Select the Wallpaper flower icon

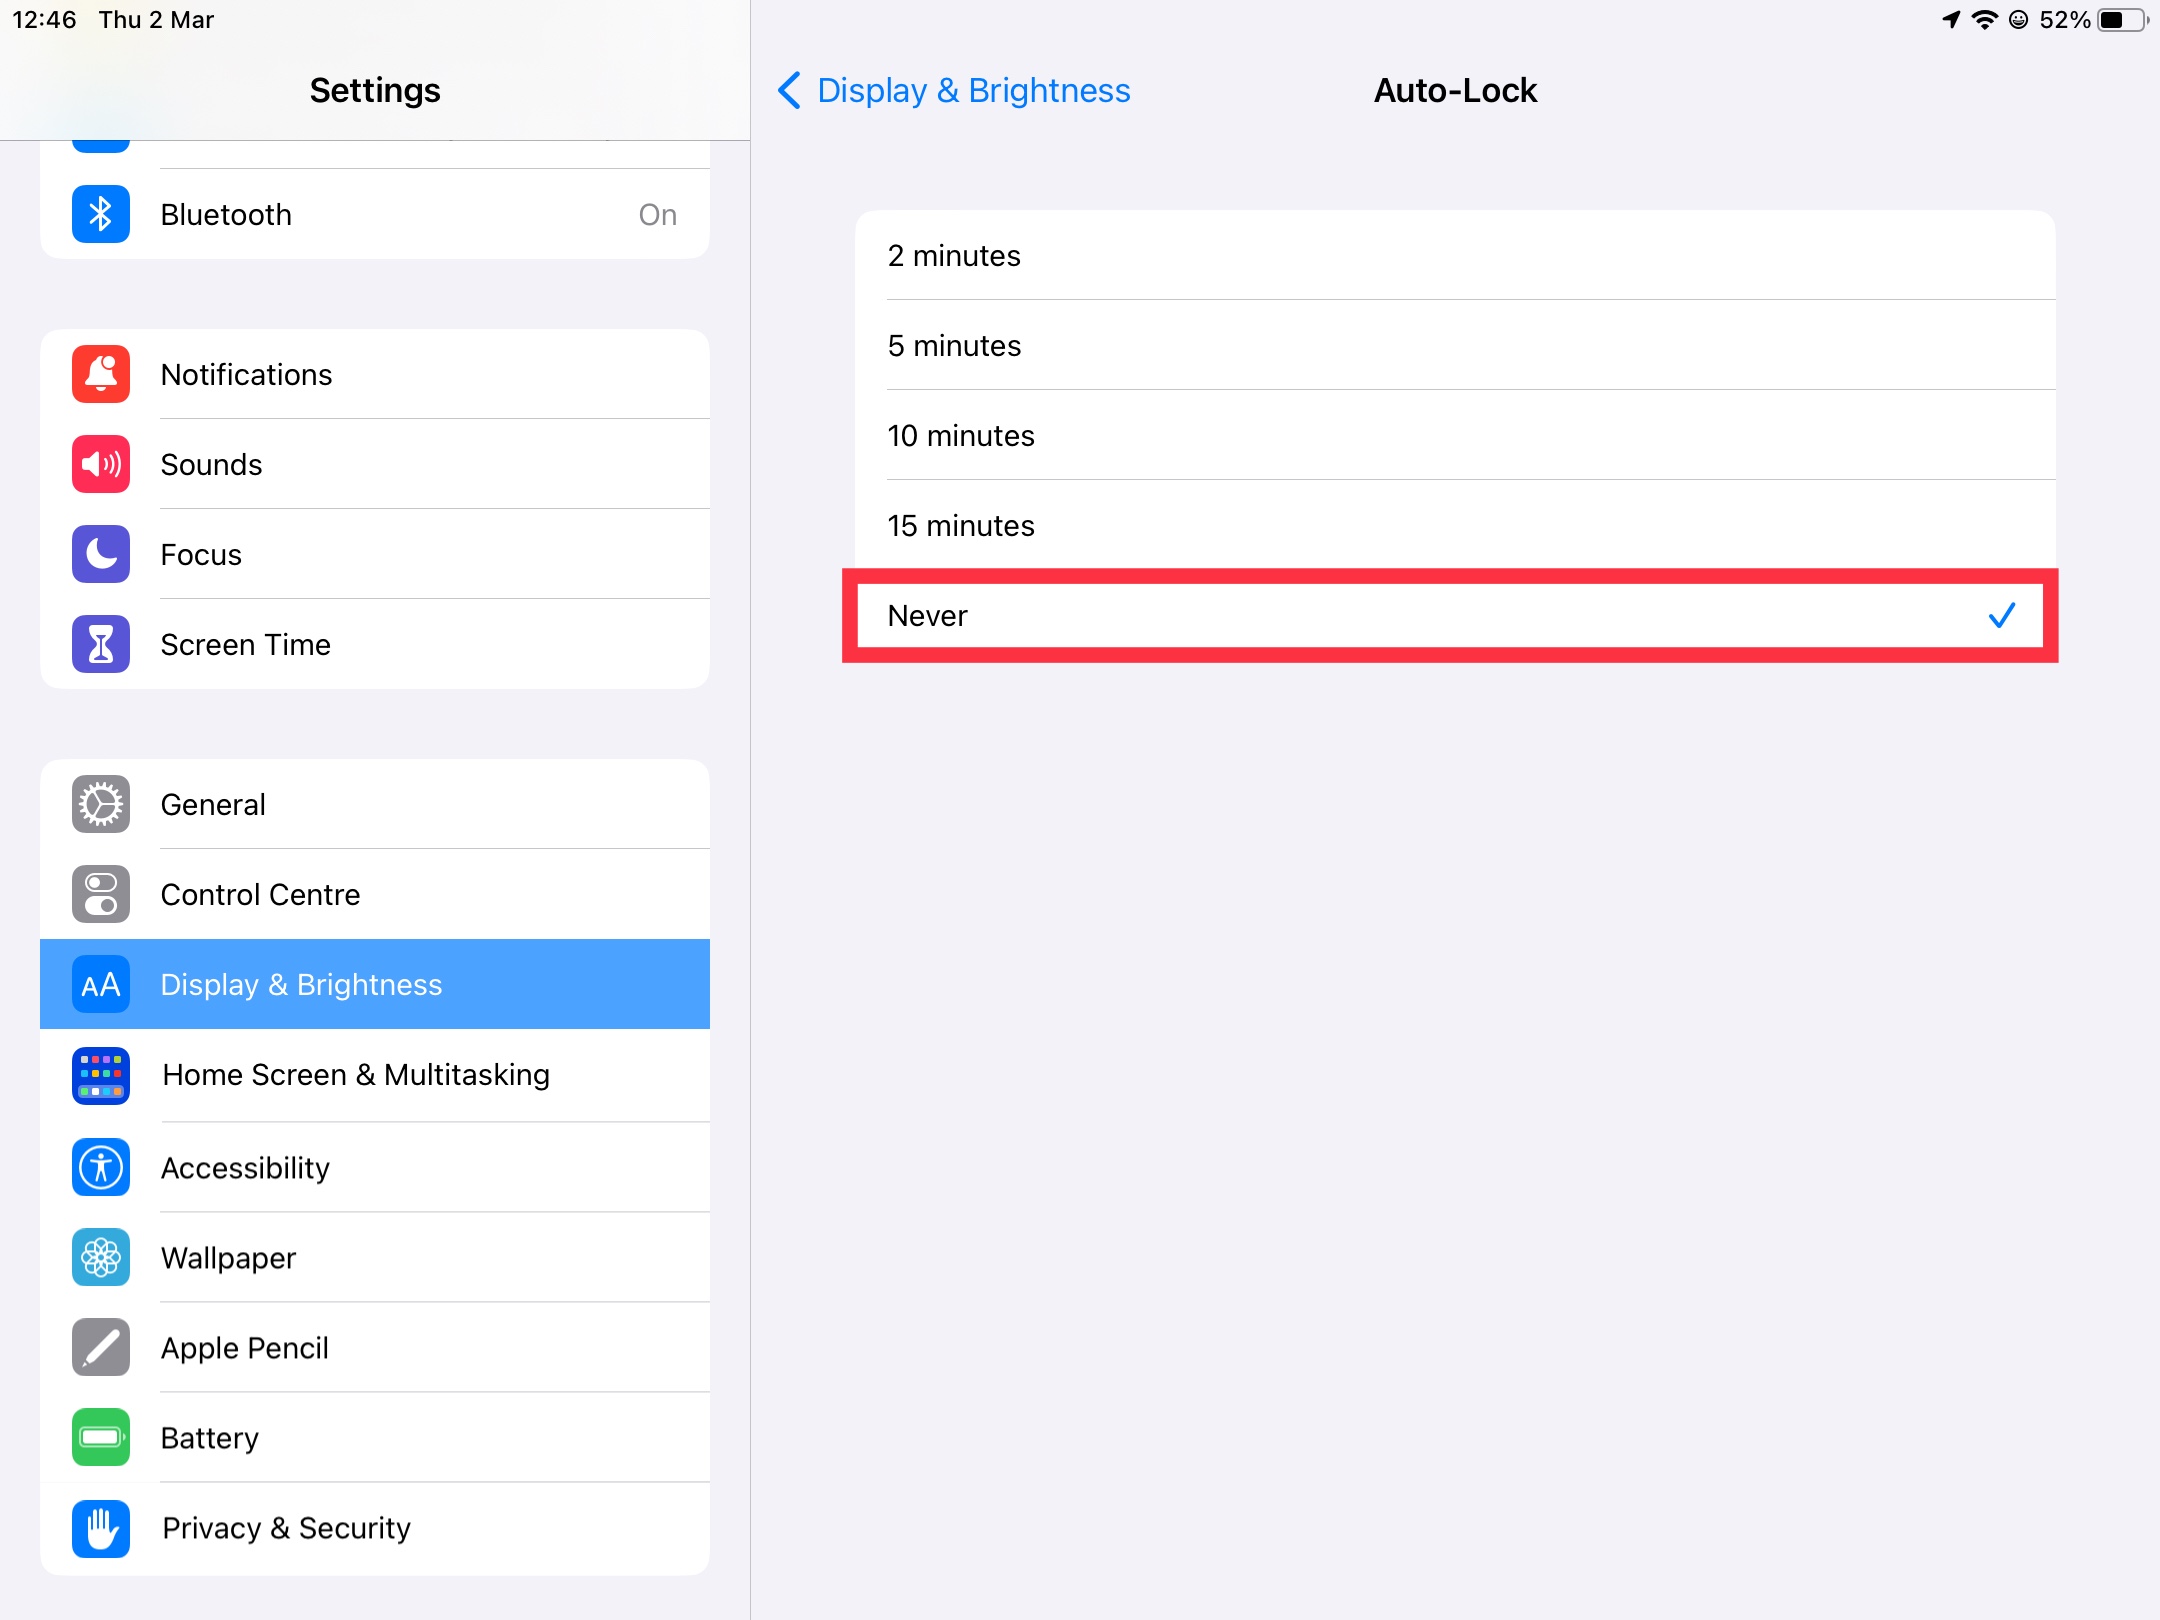[101, 1257]
